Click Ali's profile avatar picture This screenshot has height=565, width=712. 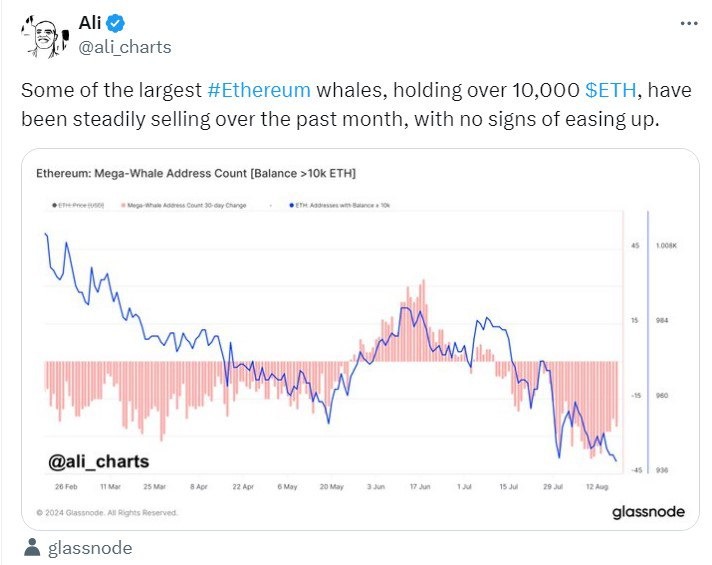pyautogui.click(x=39, y=36)
